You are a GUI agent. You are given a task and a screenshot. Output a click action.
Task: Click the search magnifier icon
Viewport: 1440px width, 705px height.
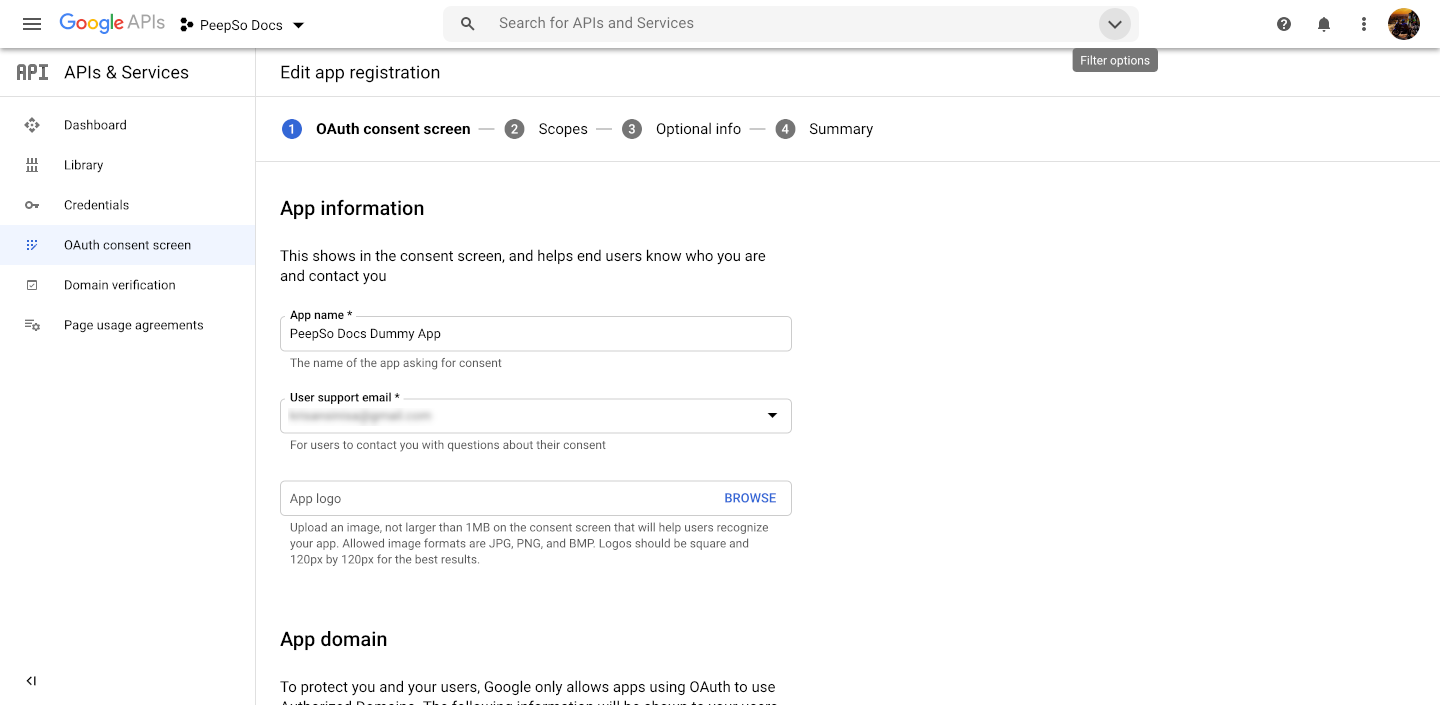pos(467,23)
